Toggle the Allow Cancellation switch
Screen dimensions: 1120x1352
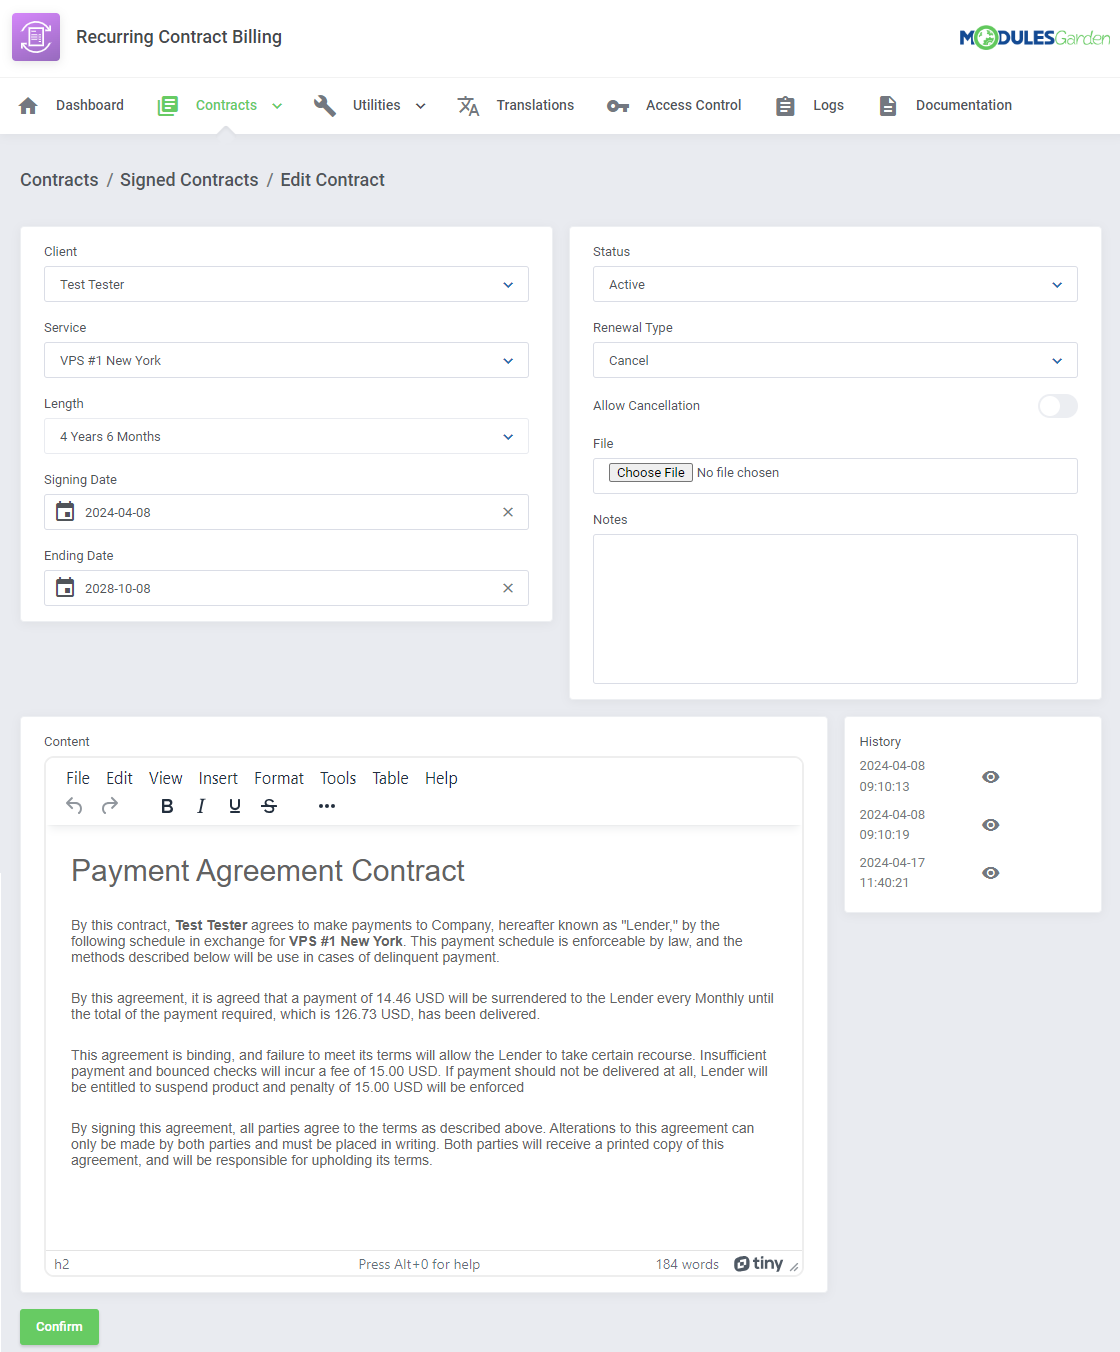coord(1057,406)
